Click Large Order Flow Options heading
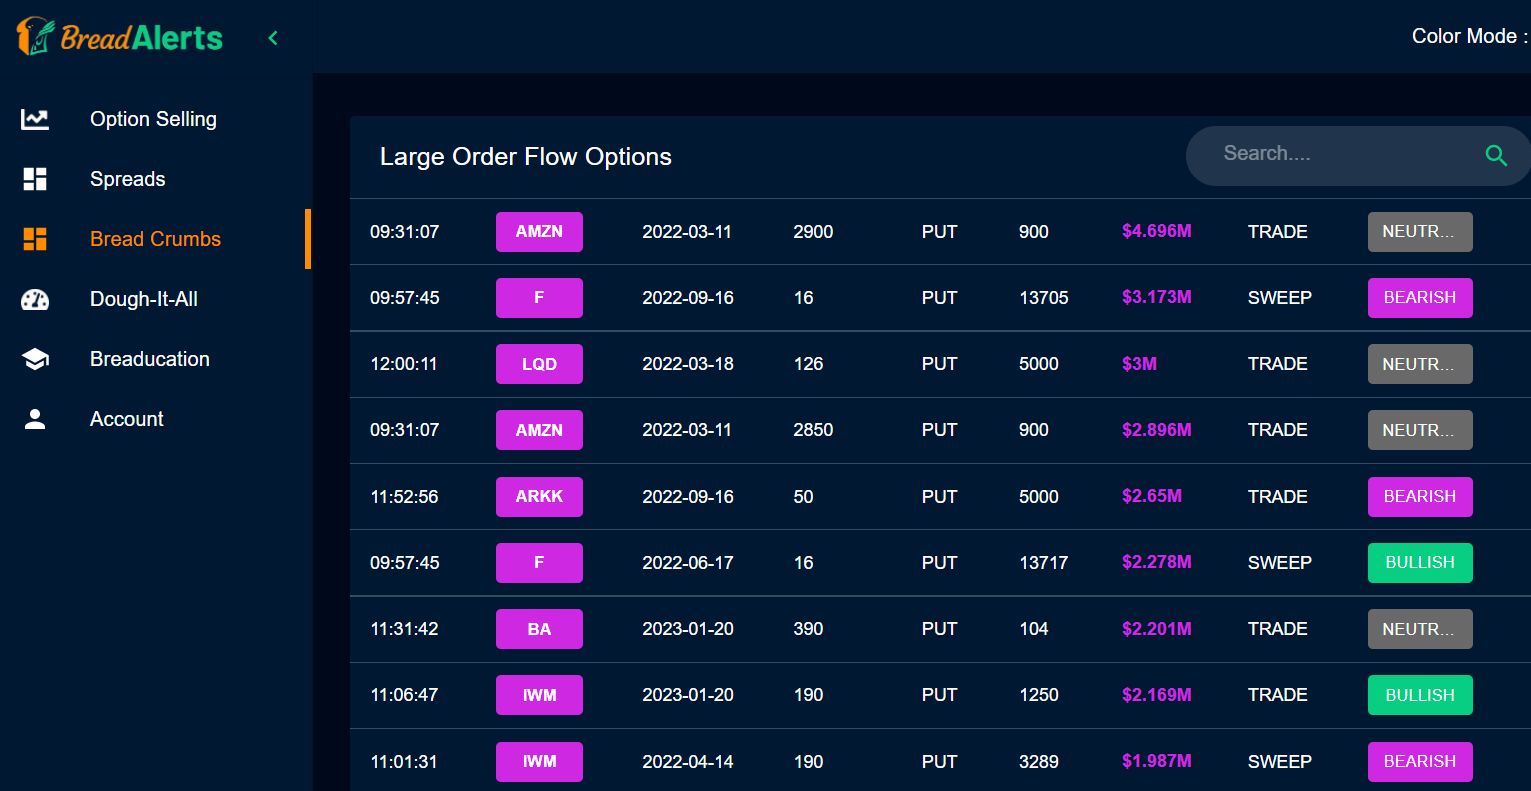This screenshot has height=791, width=1531. (526, 157)
